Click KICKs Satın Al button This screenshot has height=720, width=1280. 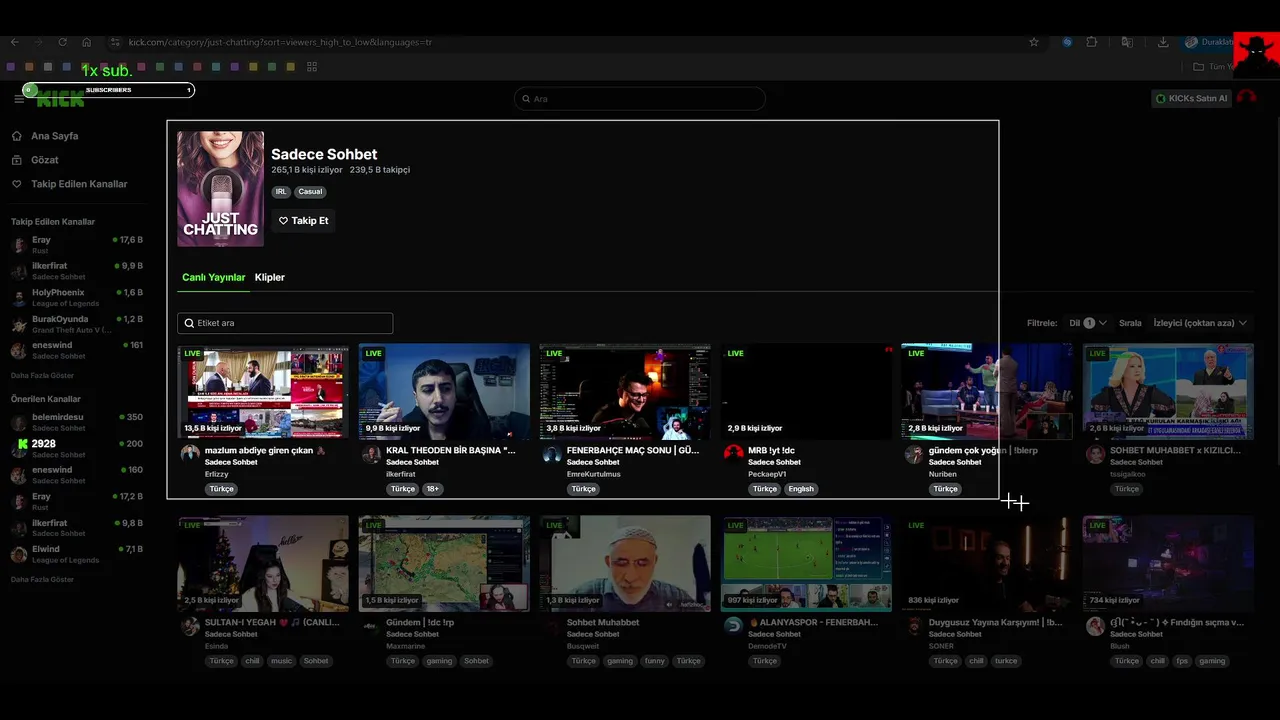[1191, 98]
